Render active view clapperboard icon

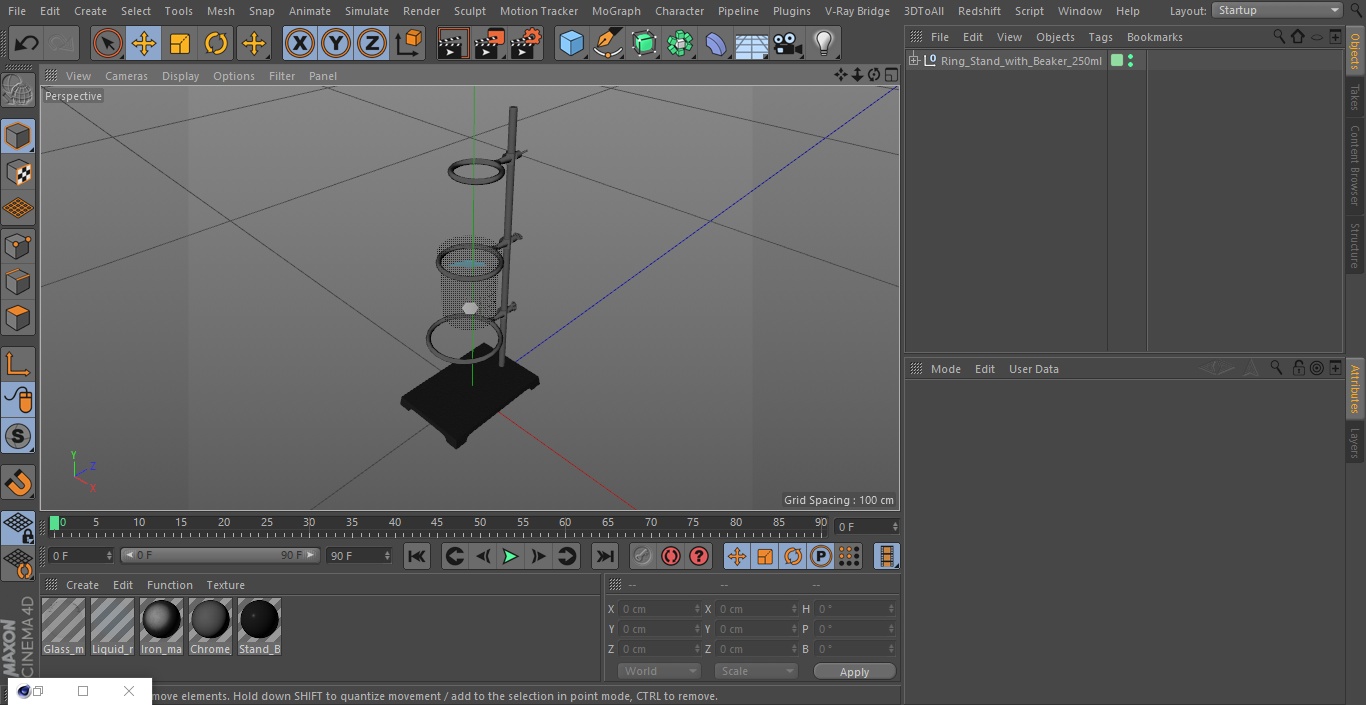[453, 44]
